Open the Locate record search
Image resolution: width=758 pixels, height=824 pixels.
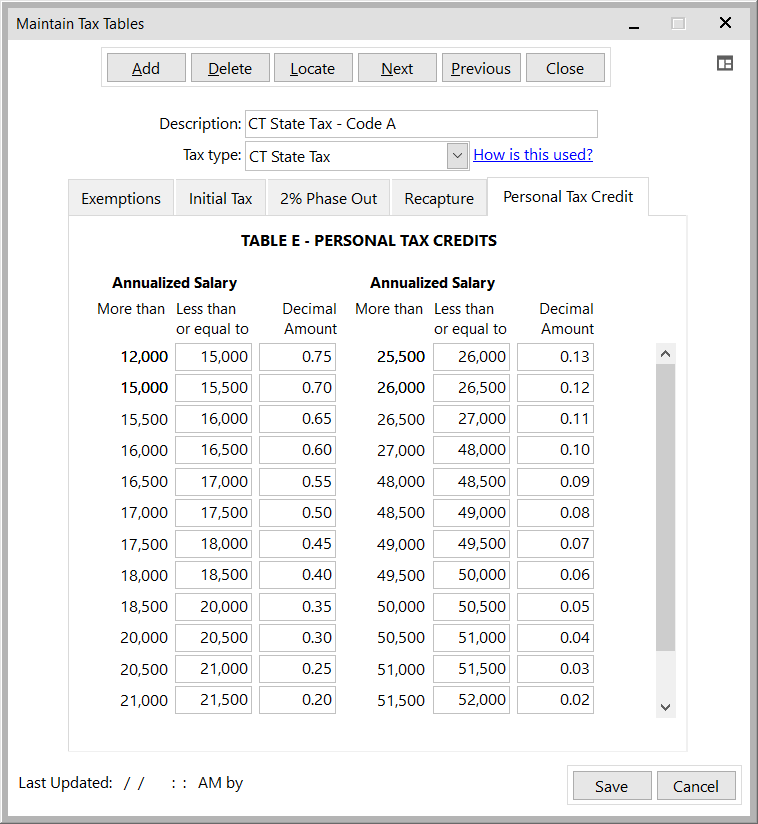pyautogui.click(x=313, y=68)
